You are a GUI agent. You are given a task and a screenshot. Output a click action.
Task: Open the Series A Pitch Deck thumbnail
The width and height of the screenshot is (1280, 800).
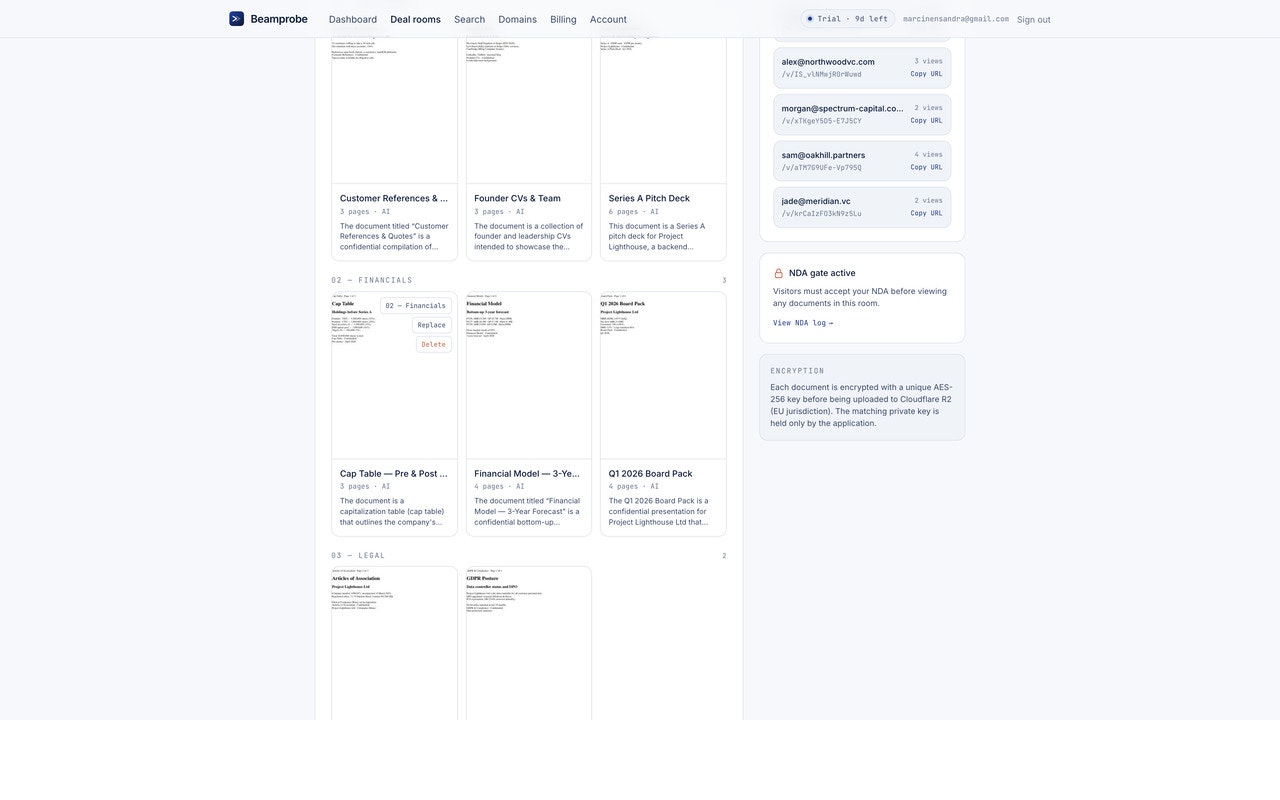[x=663, y=110]
